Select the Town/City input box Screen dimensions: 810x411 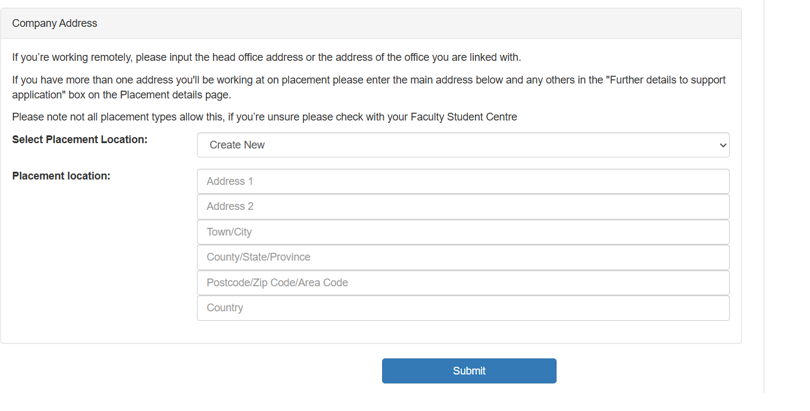pyautogui.click(x=462, y=232)
